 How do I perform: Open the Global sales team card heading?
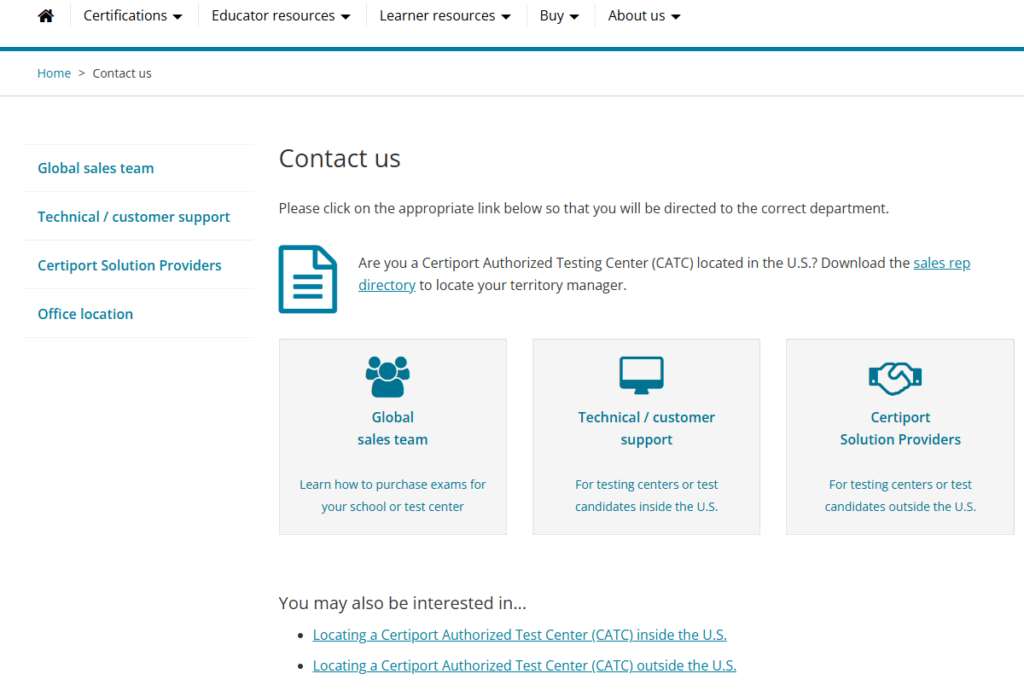click(x=392, y=429)
